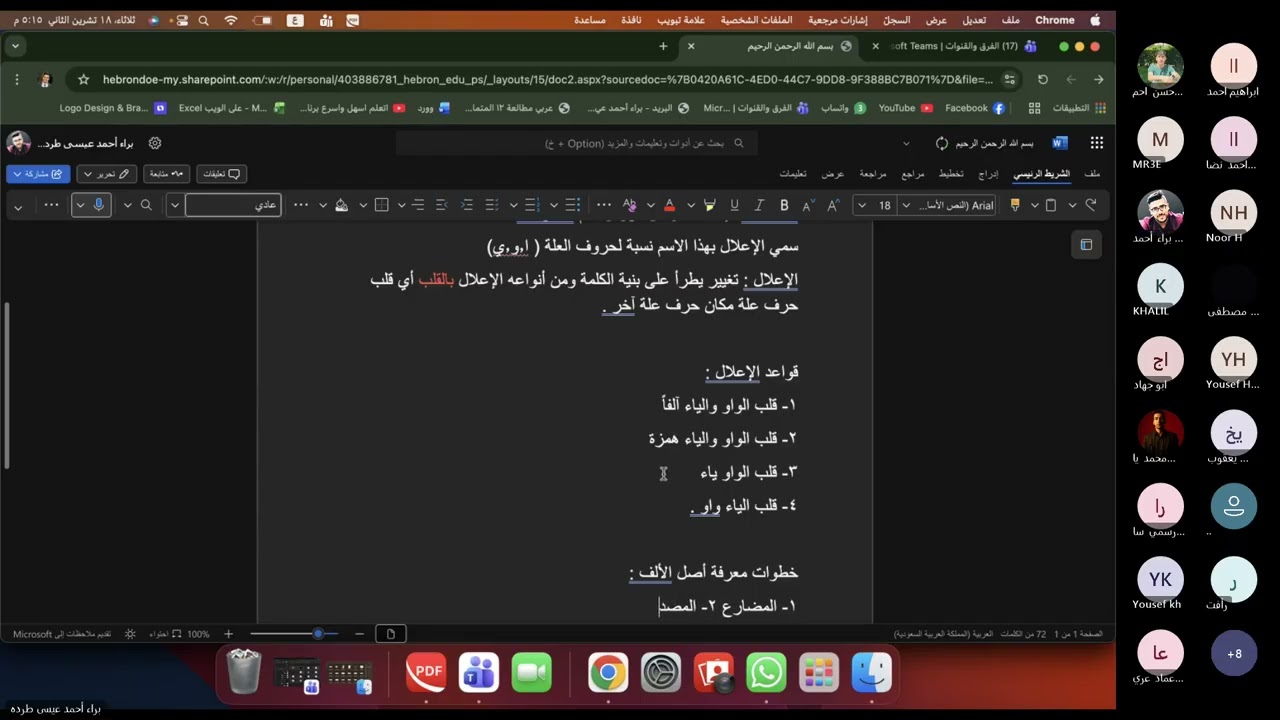Viewport: 1280px width, 720px height.
Task: Open Spotlight search in macOS menu bar
Action: (204, 20)
